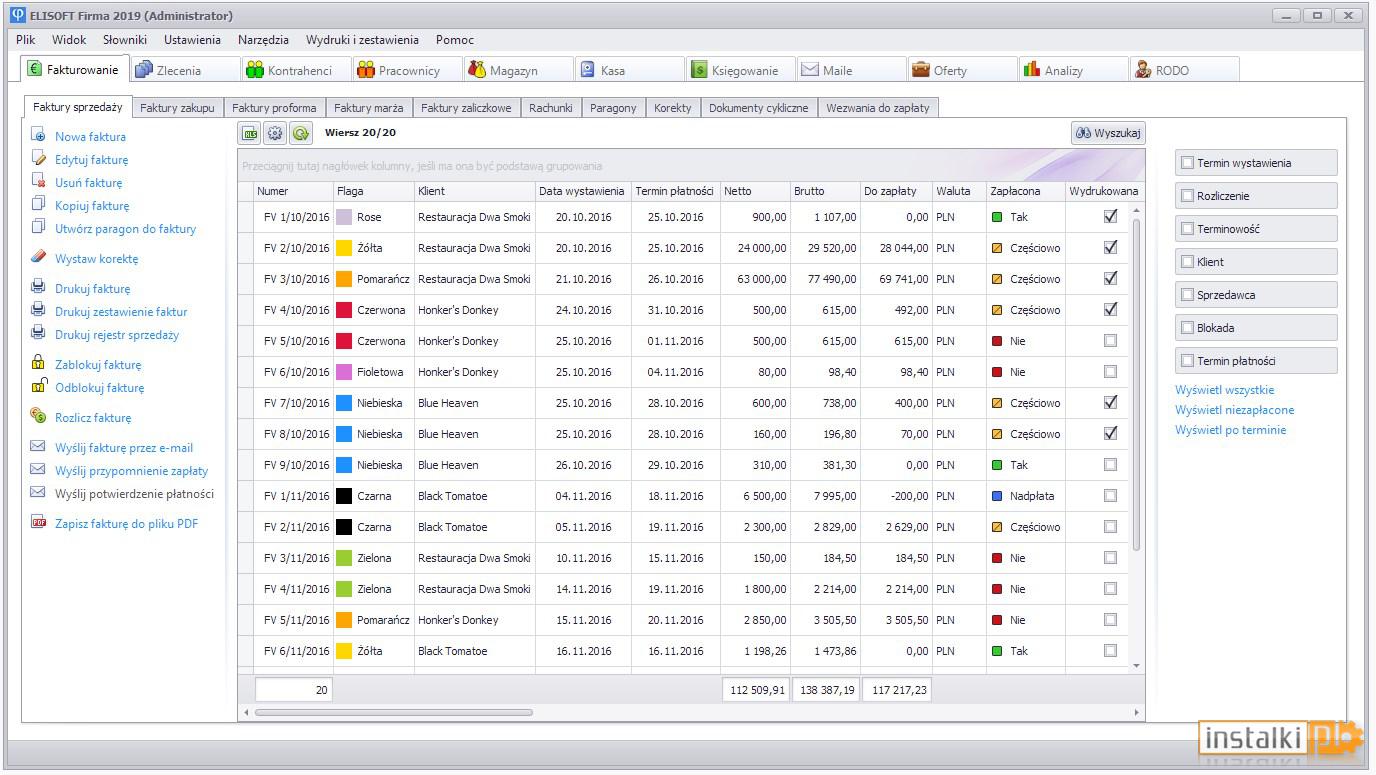Switch to the Wezwania do zapłaty tab

[x=878, y=107]
